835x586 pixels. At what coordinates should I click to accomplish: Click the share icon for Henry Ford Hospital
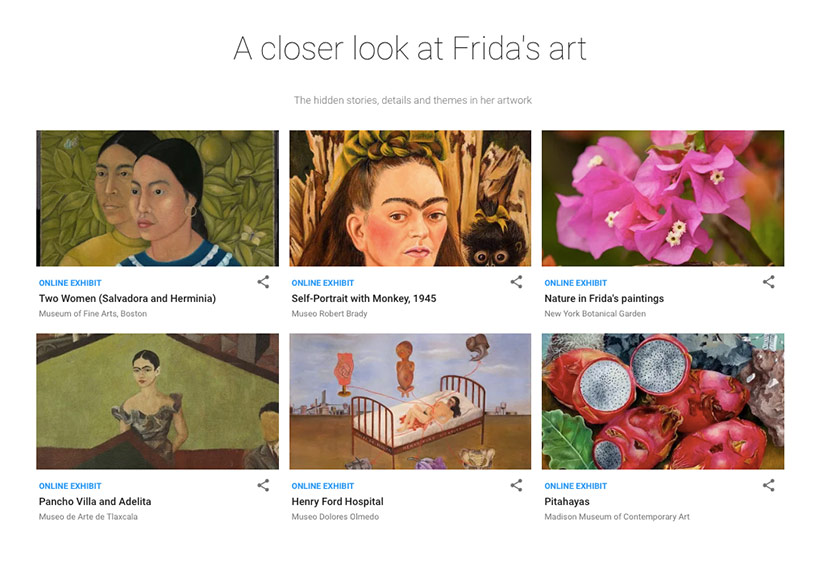point(516,485)
